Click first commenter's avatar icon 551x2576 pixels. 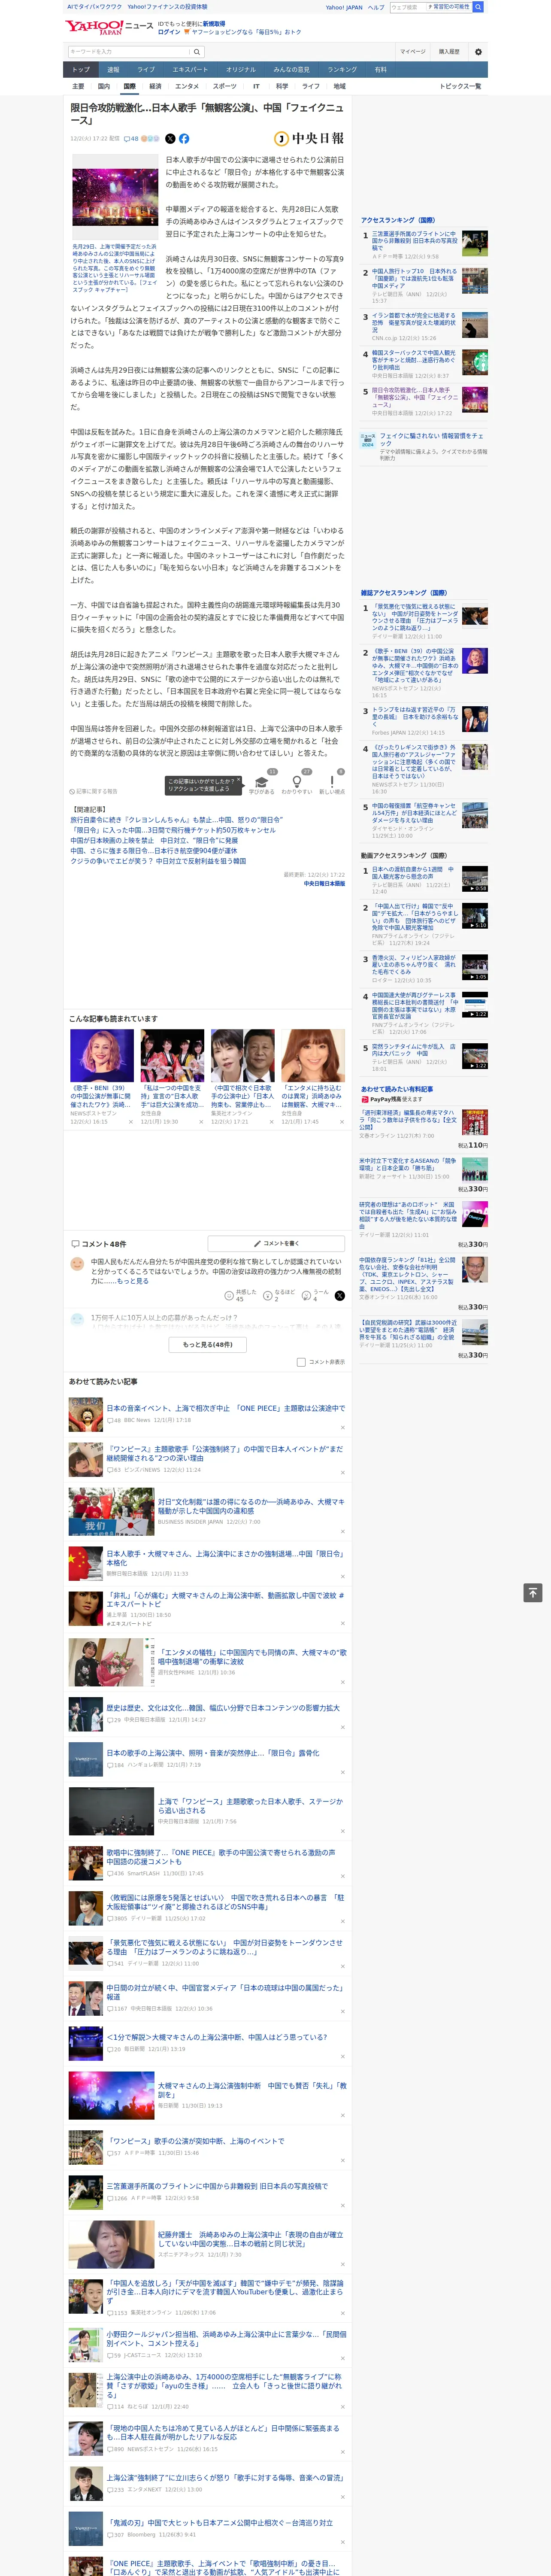77,1263
